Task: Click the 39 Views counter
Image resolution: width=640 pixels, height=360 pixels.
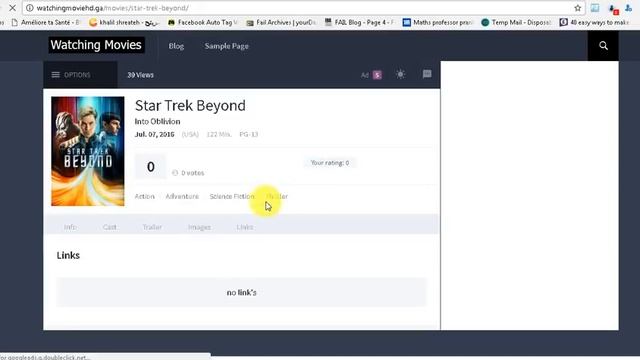Action: pyautogui.click(x=140, y=75)
